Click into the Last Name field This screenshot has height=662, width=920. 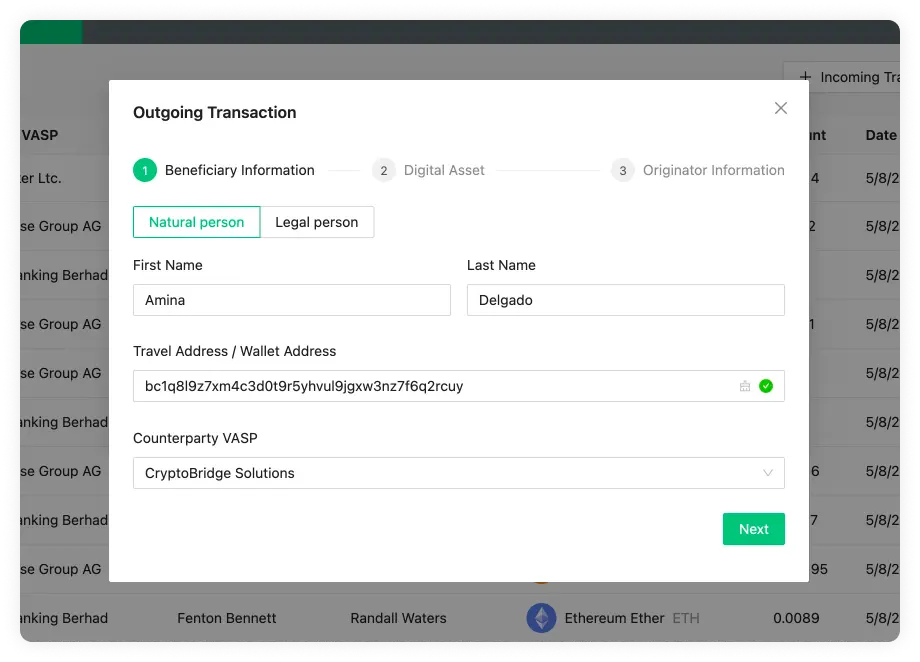tap(625, 300)
